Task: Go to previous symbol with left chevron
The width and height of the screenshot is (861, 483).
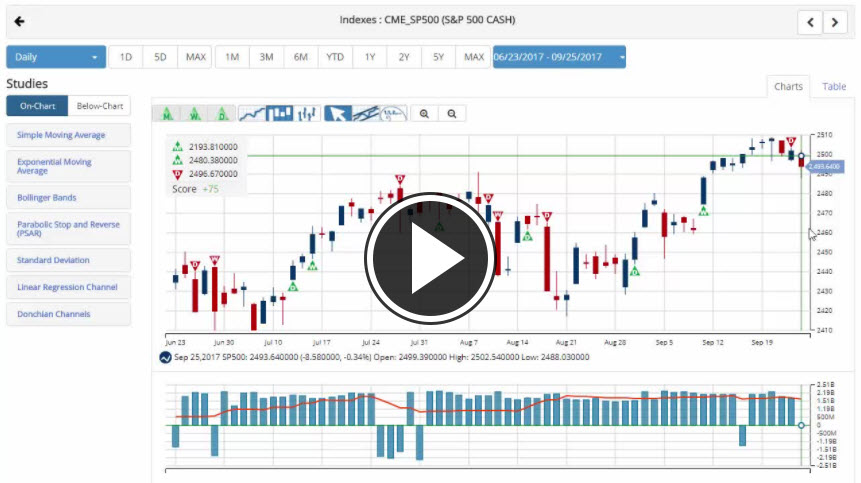Action: pos(810,23)
